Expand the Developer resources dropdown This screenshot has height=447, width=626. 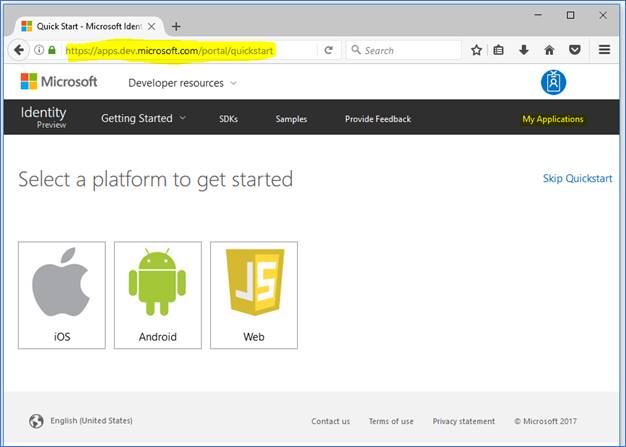[182, 83]
